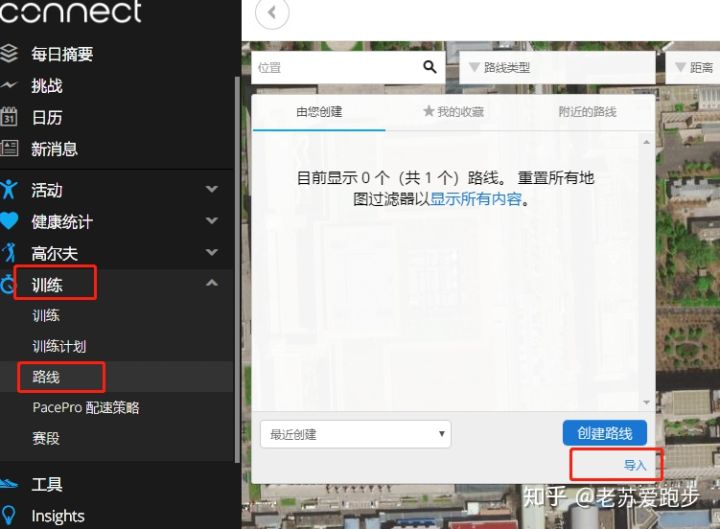The height and width of the screenshot is (529, 720).
Task: Select the 训练计划 submenu item
Action: (x=59, y=346)
